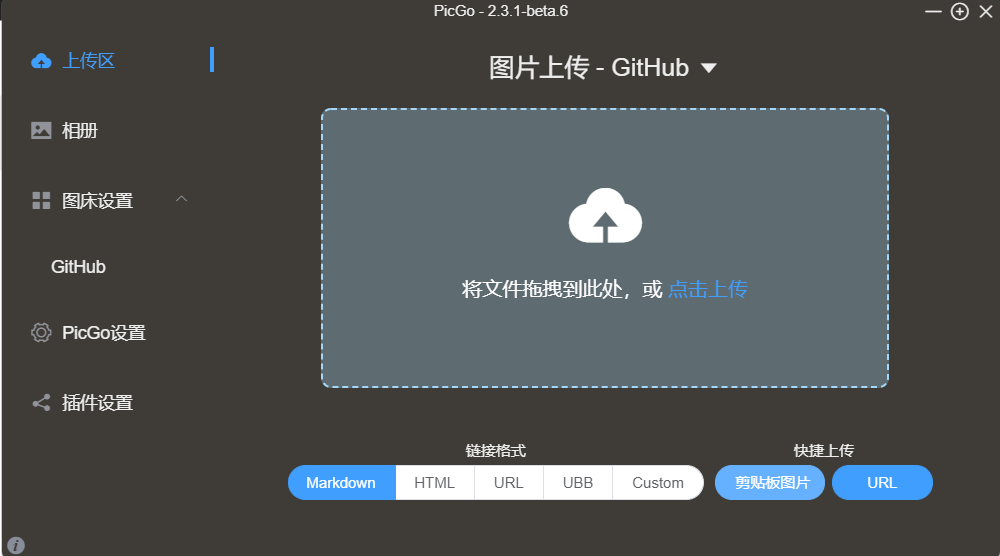Image resolution: width=1000 pixels, height=556 pixels.
Task: Open the info icon at bottom left
Action: (16, 545)
